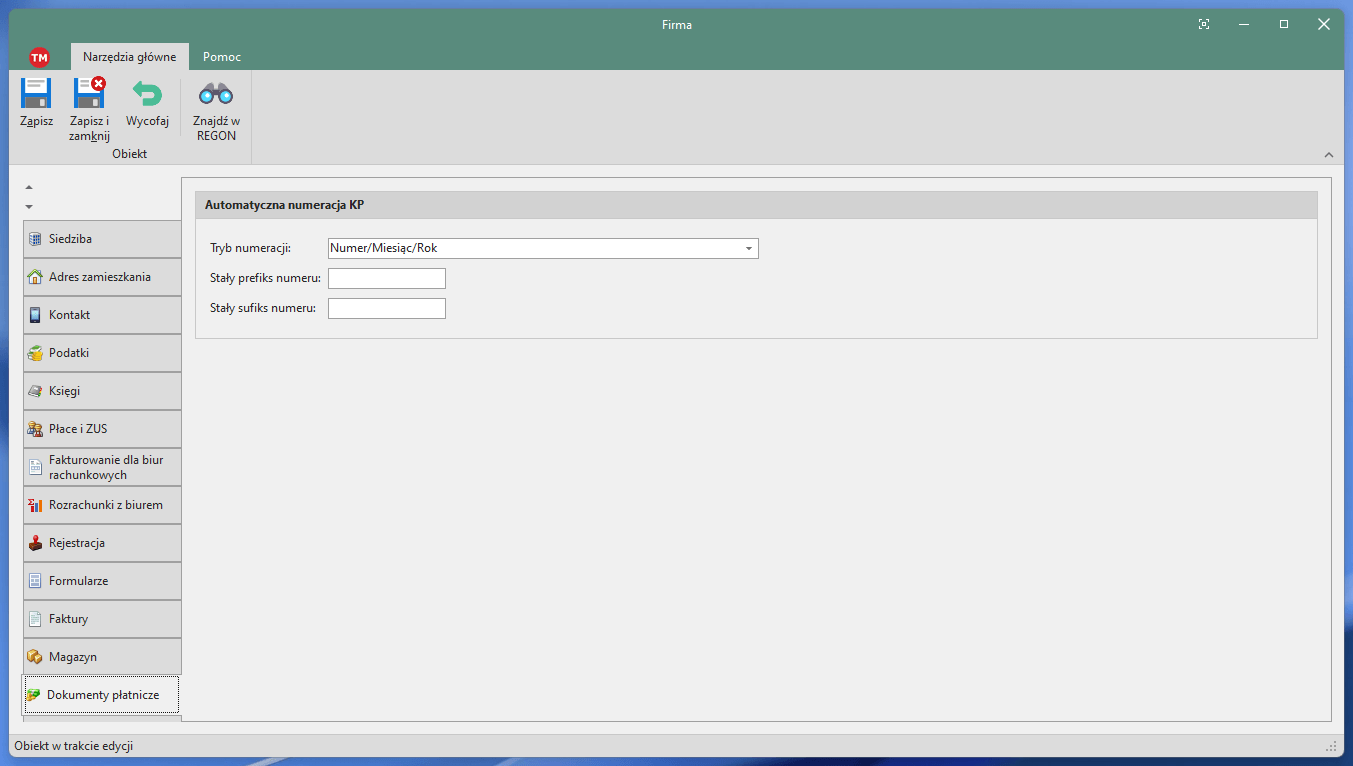Click the red TM application logo
The height and width of the screenshot is (766, 1353).
click(39, 57)
